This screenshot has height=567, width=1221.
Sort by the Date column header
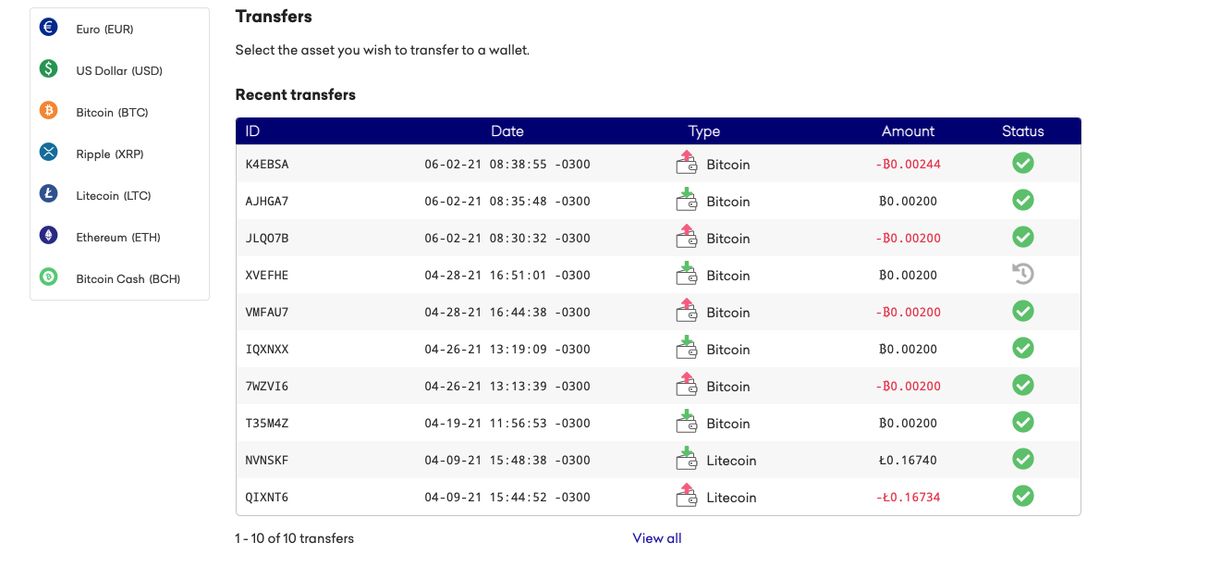pyautogui.click(x=507, y=131)
